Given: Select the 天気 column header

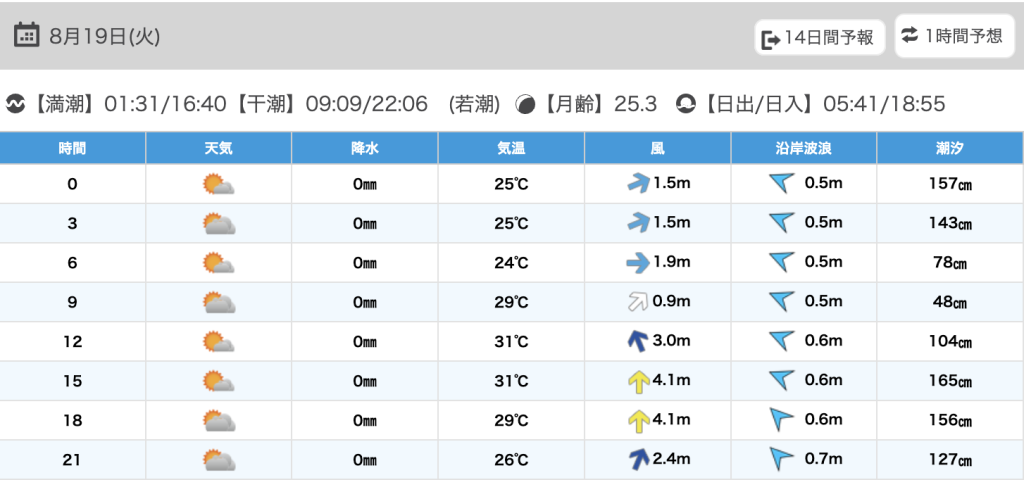Looking at the screenshot, I should [x=218, y=148].
